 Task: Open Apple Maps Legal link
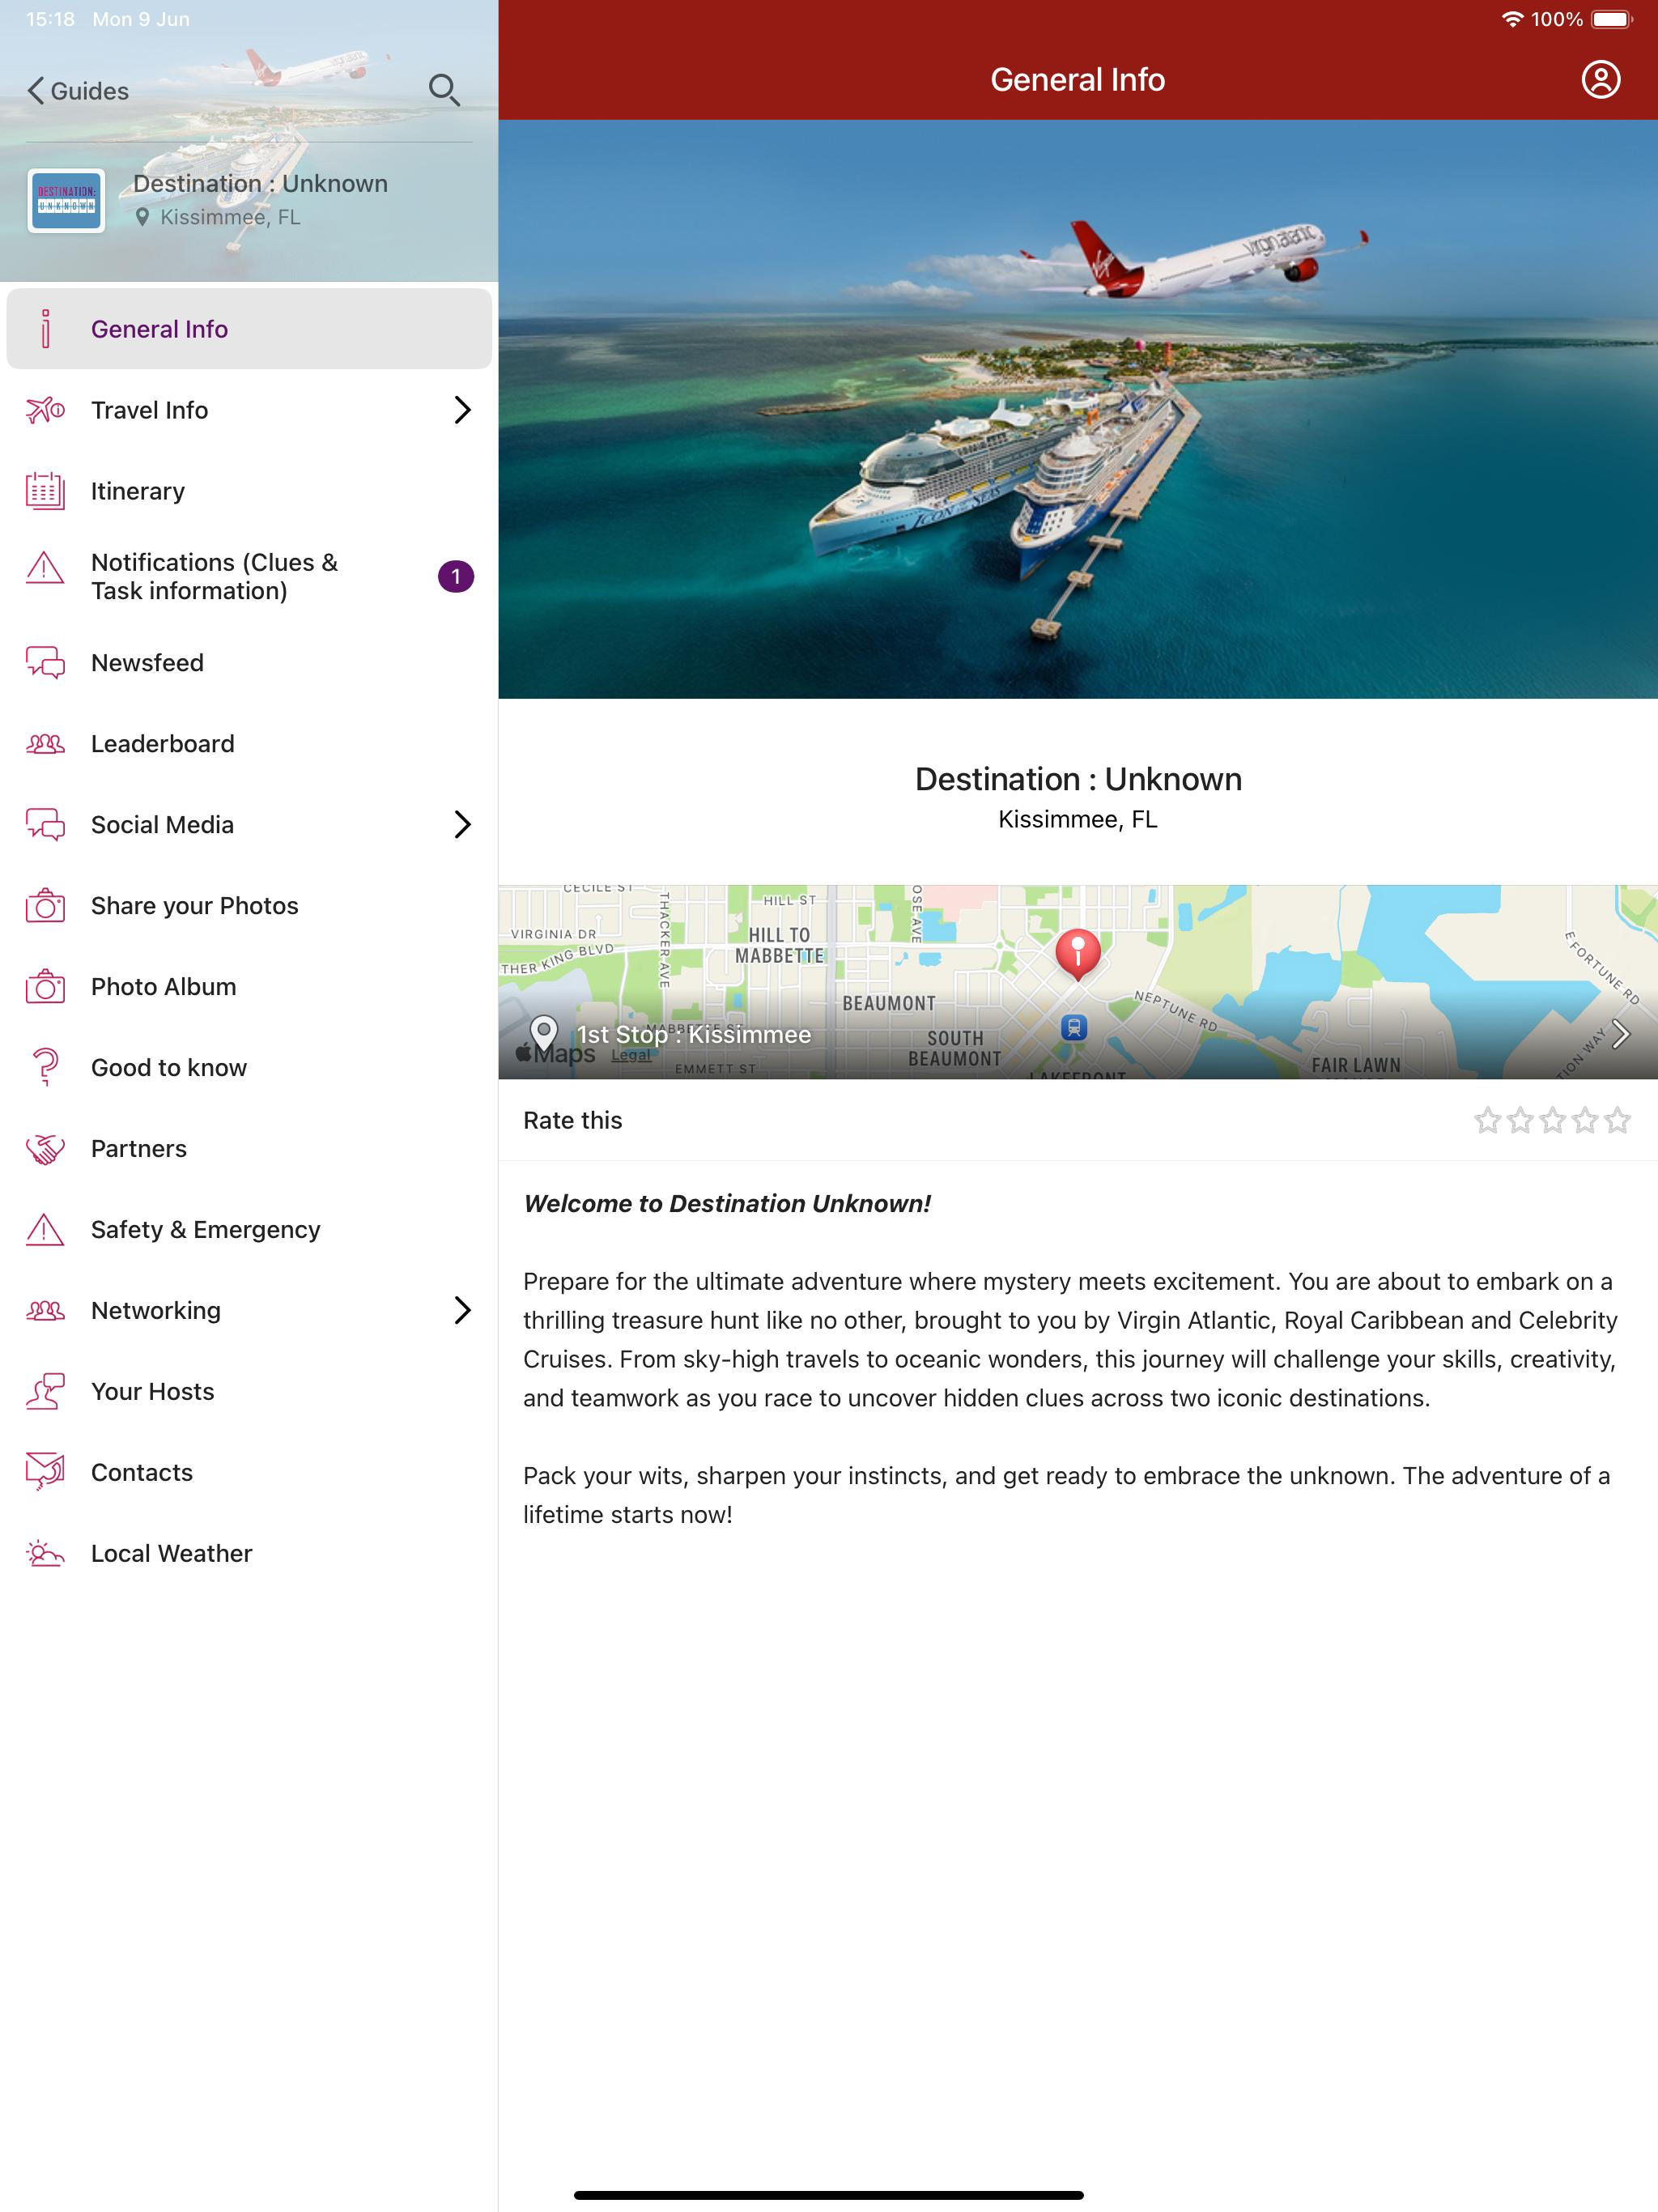(632, 1055)
